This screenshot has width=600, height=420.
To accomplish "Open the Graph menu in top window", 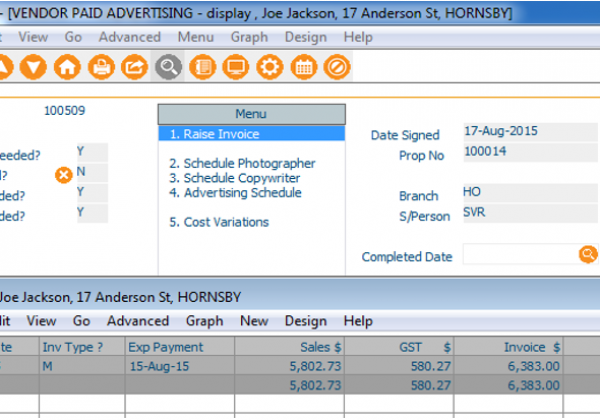I will click(x=249, y=37).
